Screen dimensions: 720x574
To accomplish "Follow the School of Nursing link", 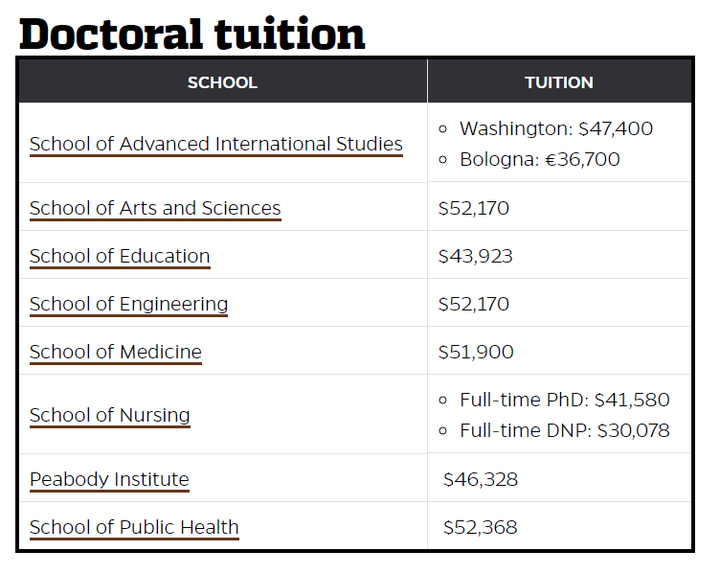I will [110, 415].
